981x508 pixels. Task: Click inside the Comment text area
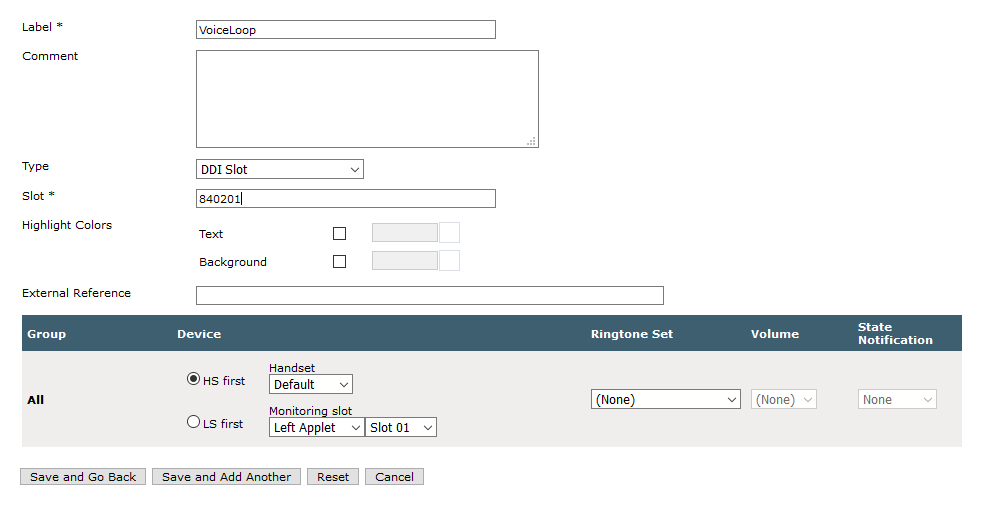pyautogui.click(x=367, y=99)
